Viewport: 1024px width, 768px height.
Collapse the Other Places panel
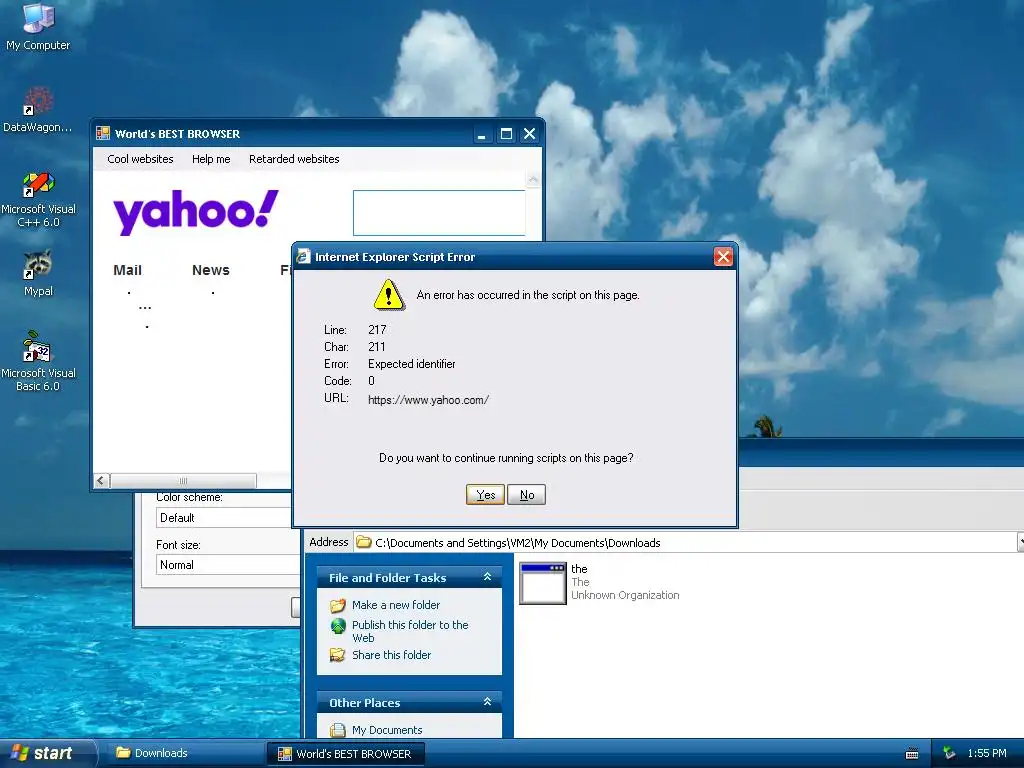click(x=487, y=701)
